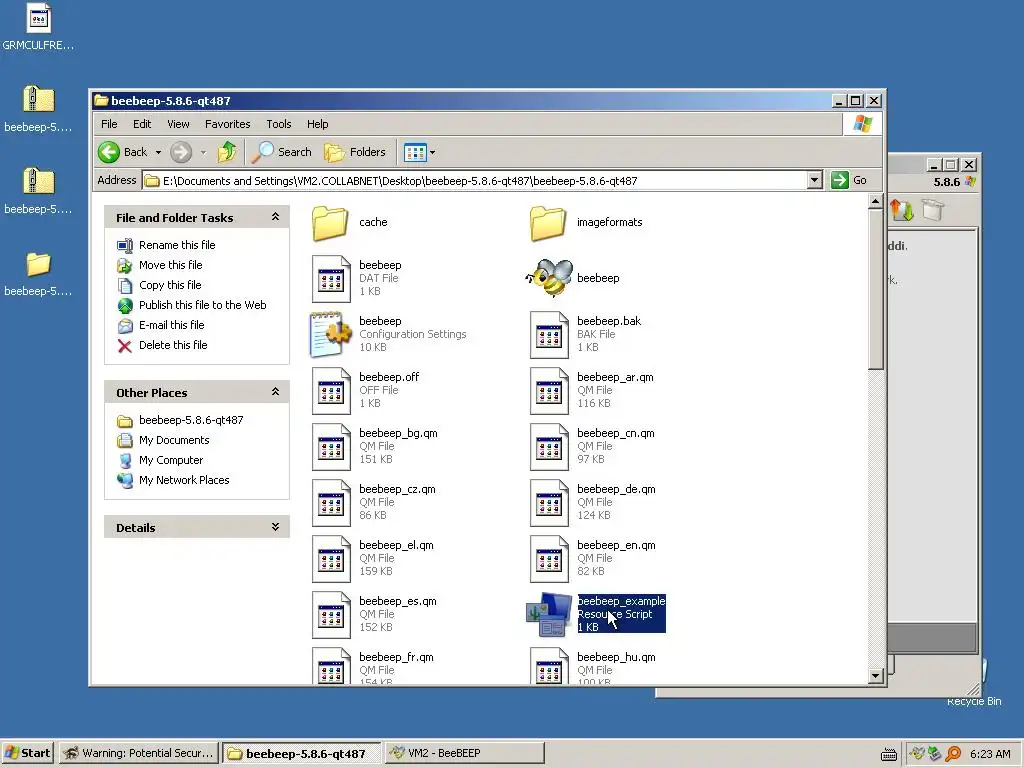
Task: Select the beebeep_cn.qm file icon
Action: 549,447
